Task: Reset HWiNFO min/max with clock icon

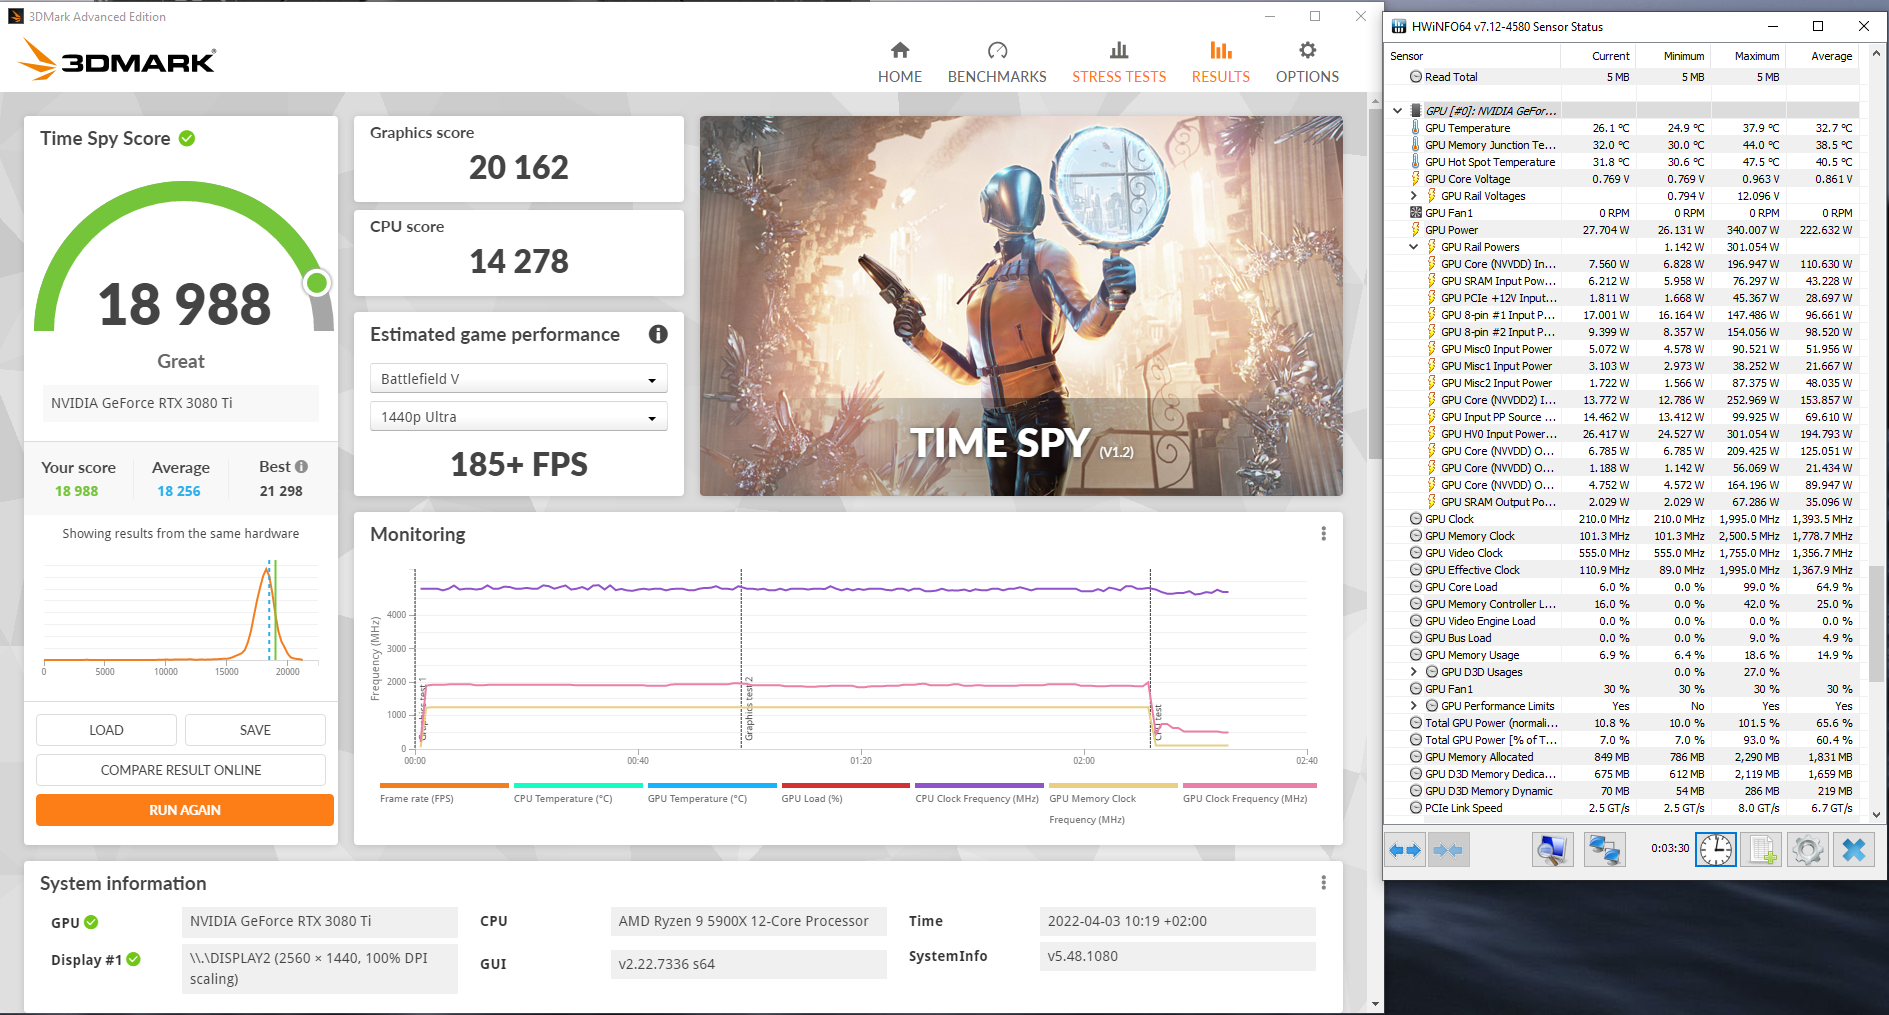Action: coord(1716,850)
